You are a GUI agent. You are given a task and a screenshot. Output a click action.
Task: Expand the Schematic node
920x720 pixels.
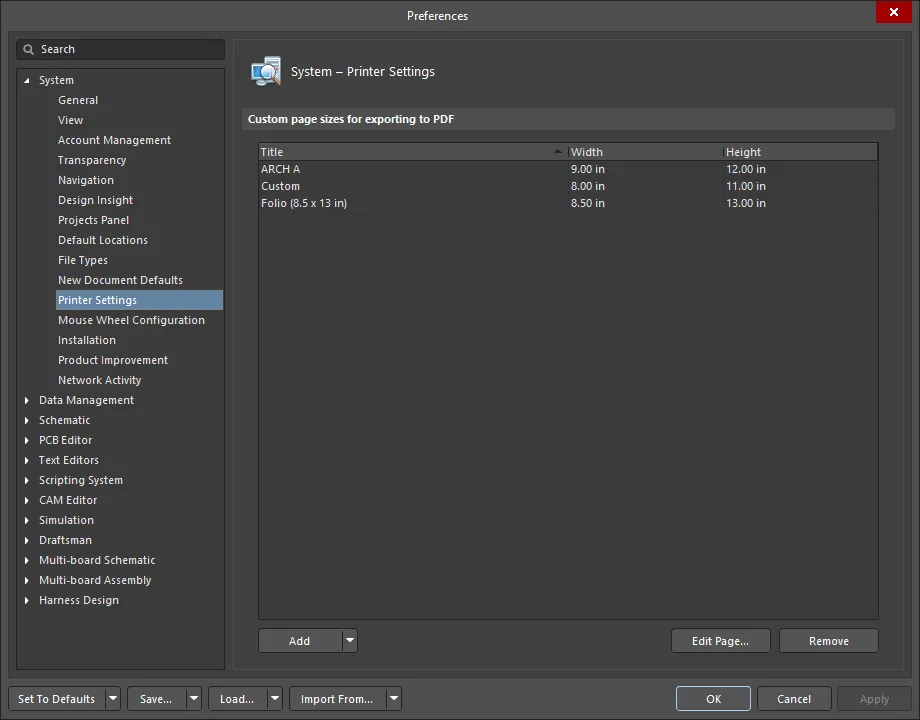point(26,420)
